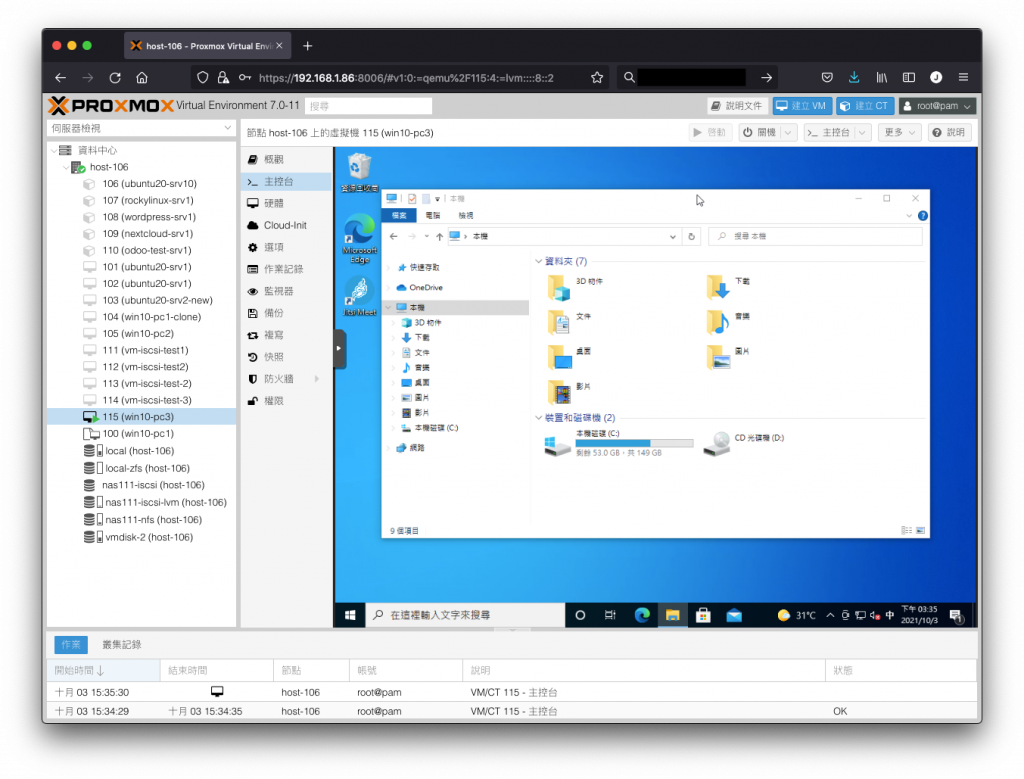Click the Explorer 搜尋 本機 search box

pyautogui.click(x=815, y=236)
